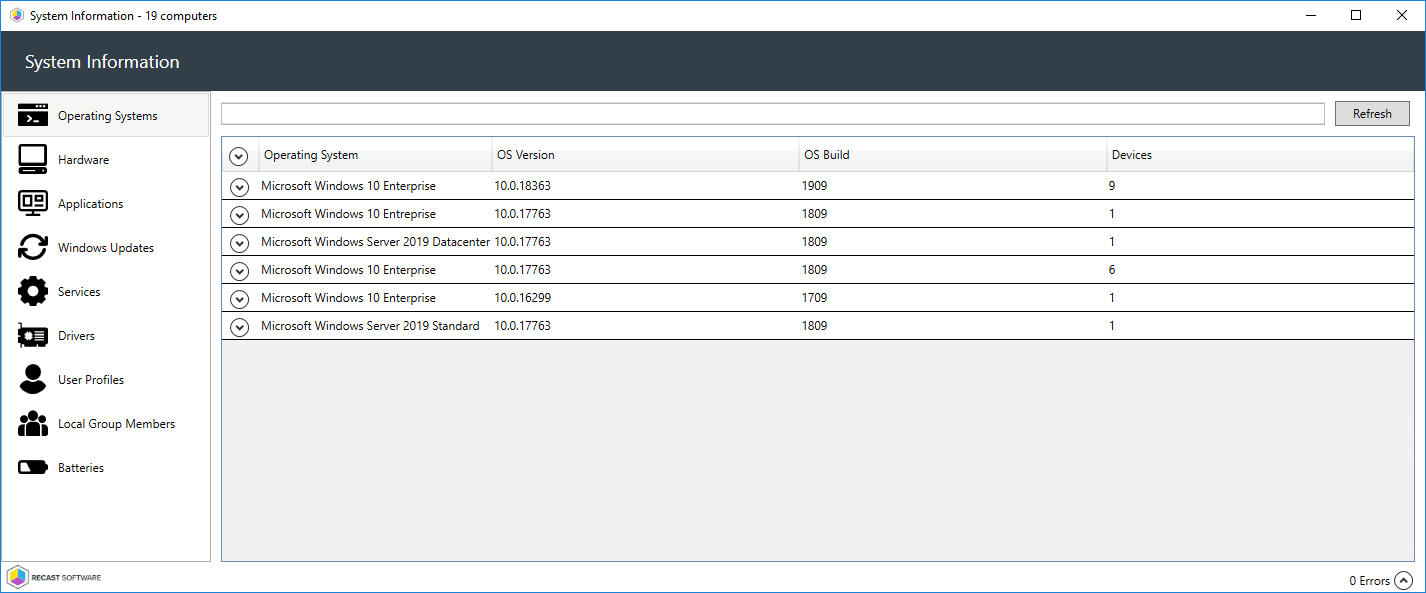Click OS build 1909 cell
Screen dimensions: 1426x593
(x=814, y=186)
